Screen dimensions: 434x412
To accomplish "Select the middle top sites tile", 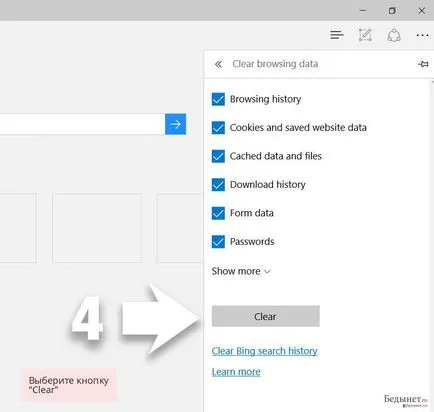I will [97, 228].
